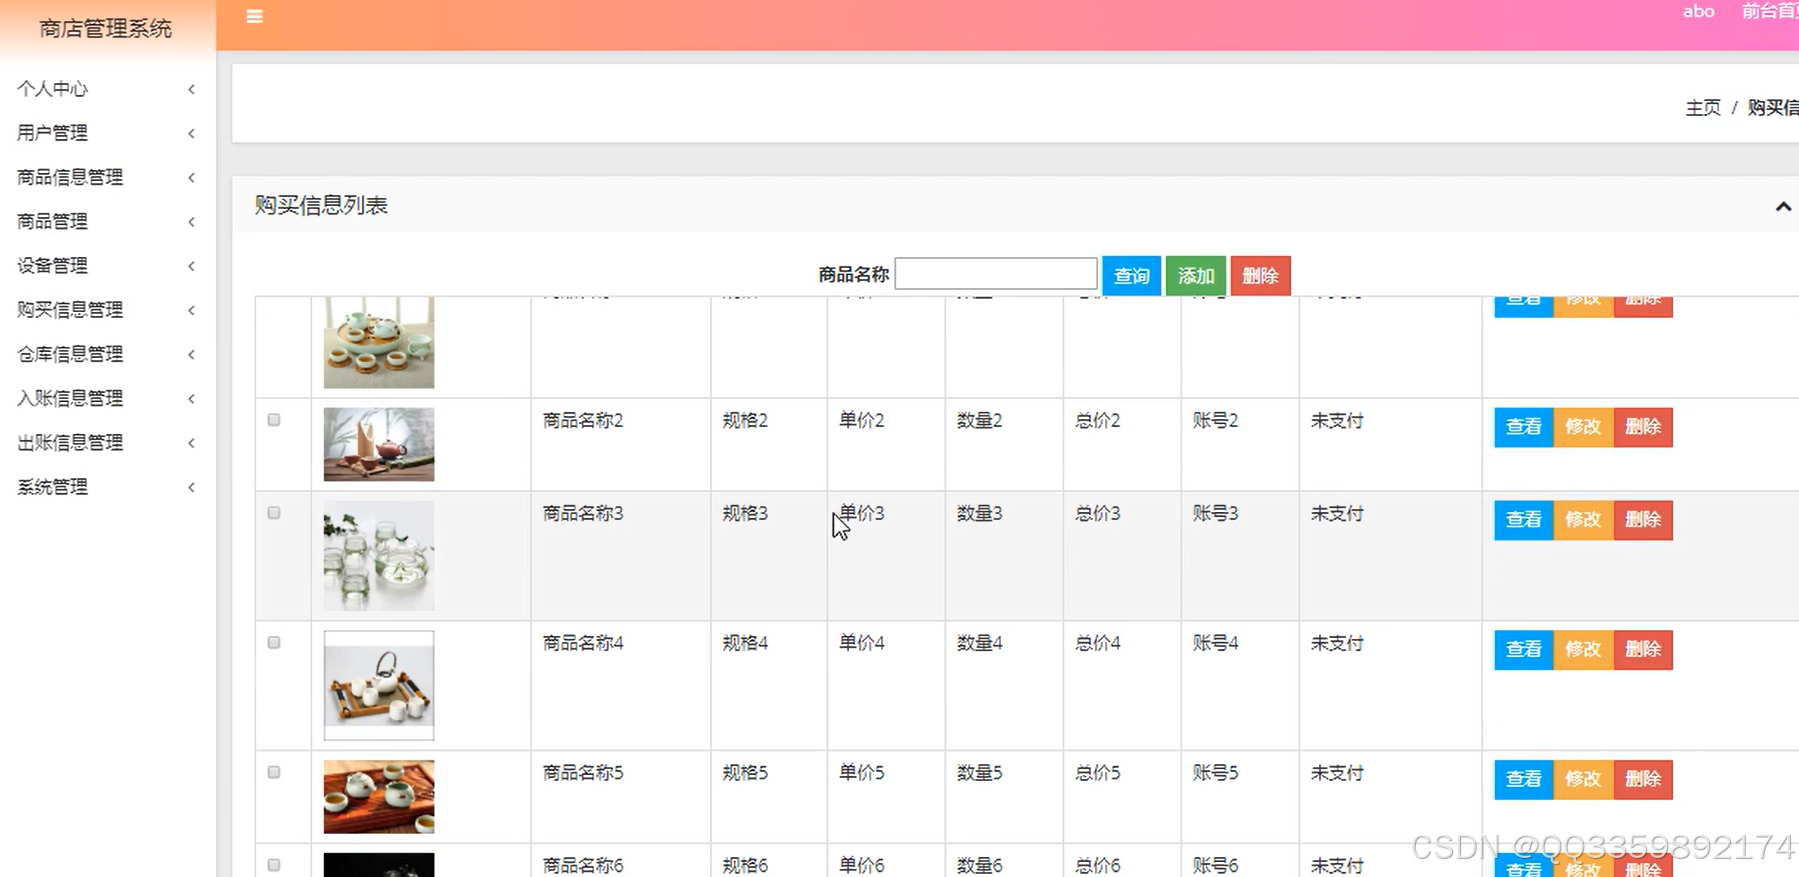Delete the 商品名称5 row

tap(1643, 779)
